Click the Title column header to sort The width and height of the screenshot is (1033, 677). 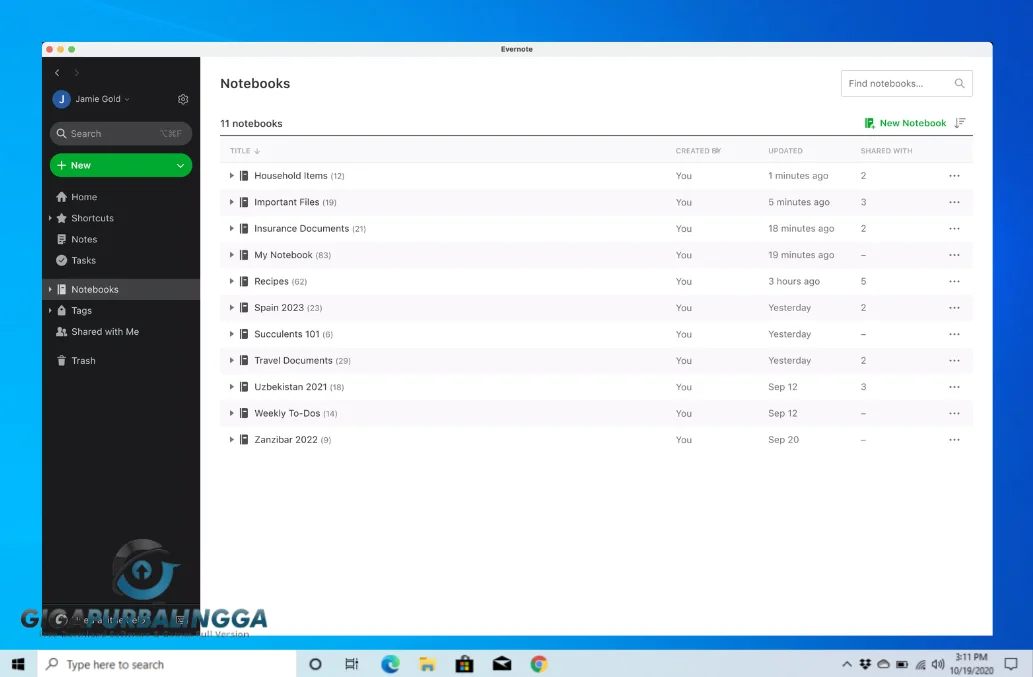coord(241,150)
